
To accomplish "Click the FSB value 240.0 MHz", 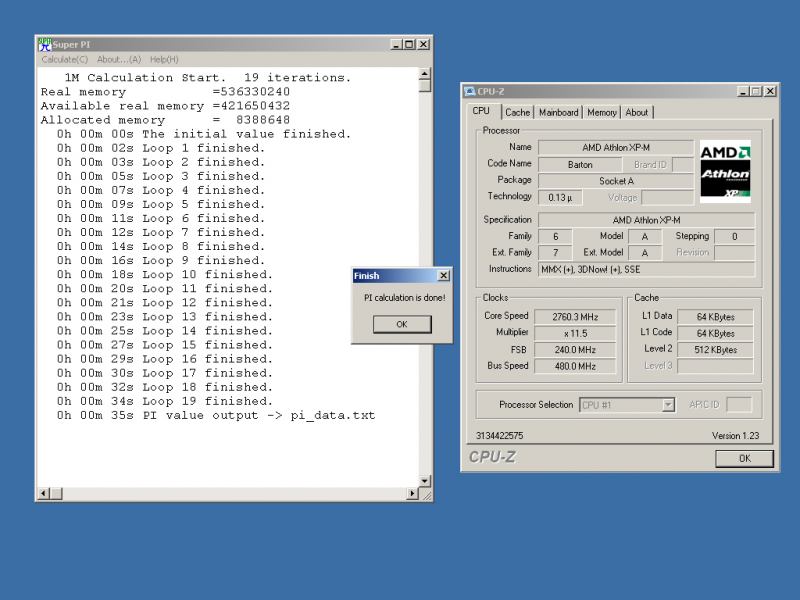I will pyautogui.click(x=575, y=349).
